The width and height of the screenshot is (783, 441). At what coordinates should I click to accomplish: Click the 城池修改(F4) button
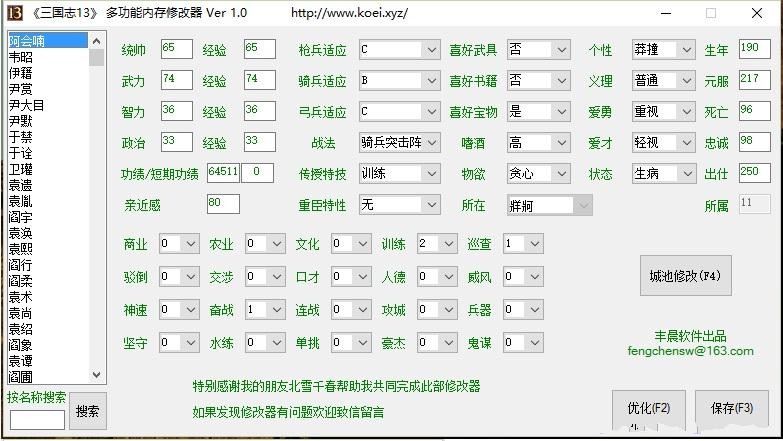[686, 276]
